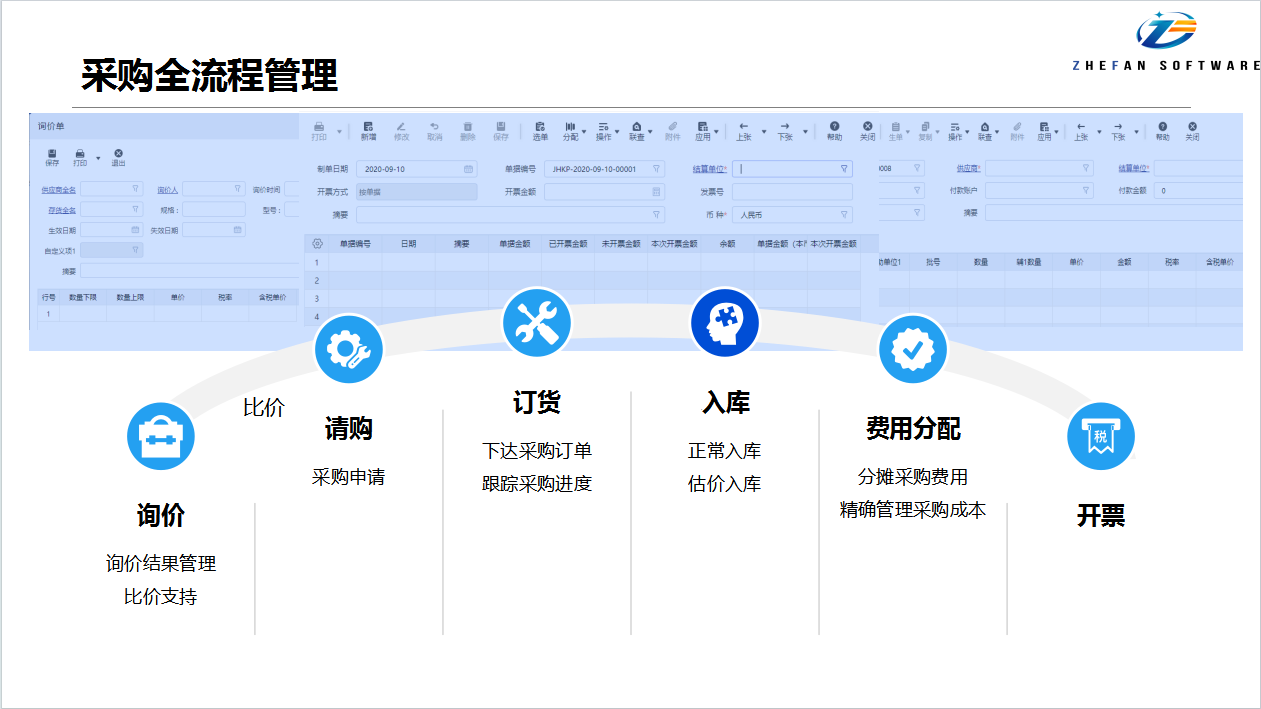Click the 复制 (Copy) toolbar icon

tap(925, 130)
